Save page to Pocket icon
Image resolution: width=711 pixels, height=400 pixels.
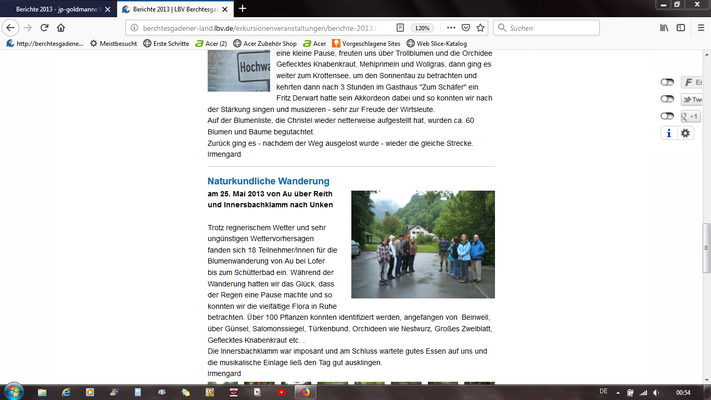tap(466, 28)
